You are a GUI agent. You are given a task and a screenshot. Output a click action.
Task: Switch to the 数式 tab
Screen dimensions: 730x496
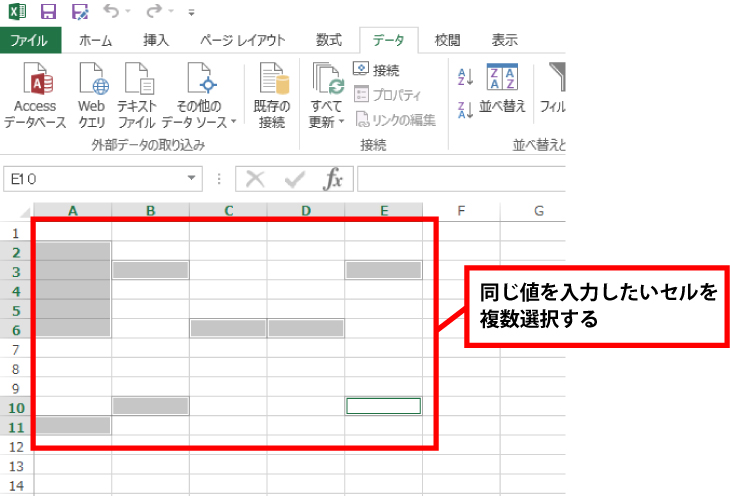(329, 40)
